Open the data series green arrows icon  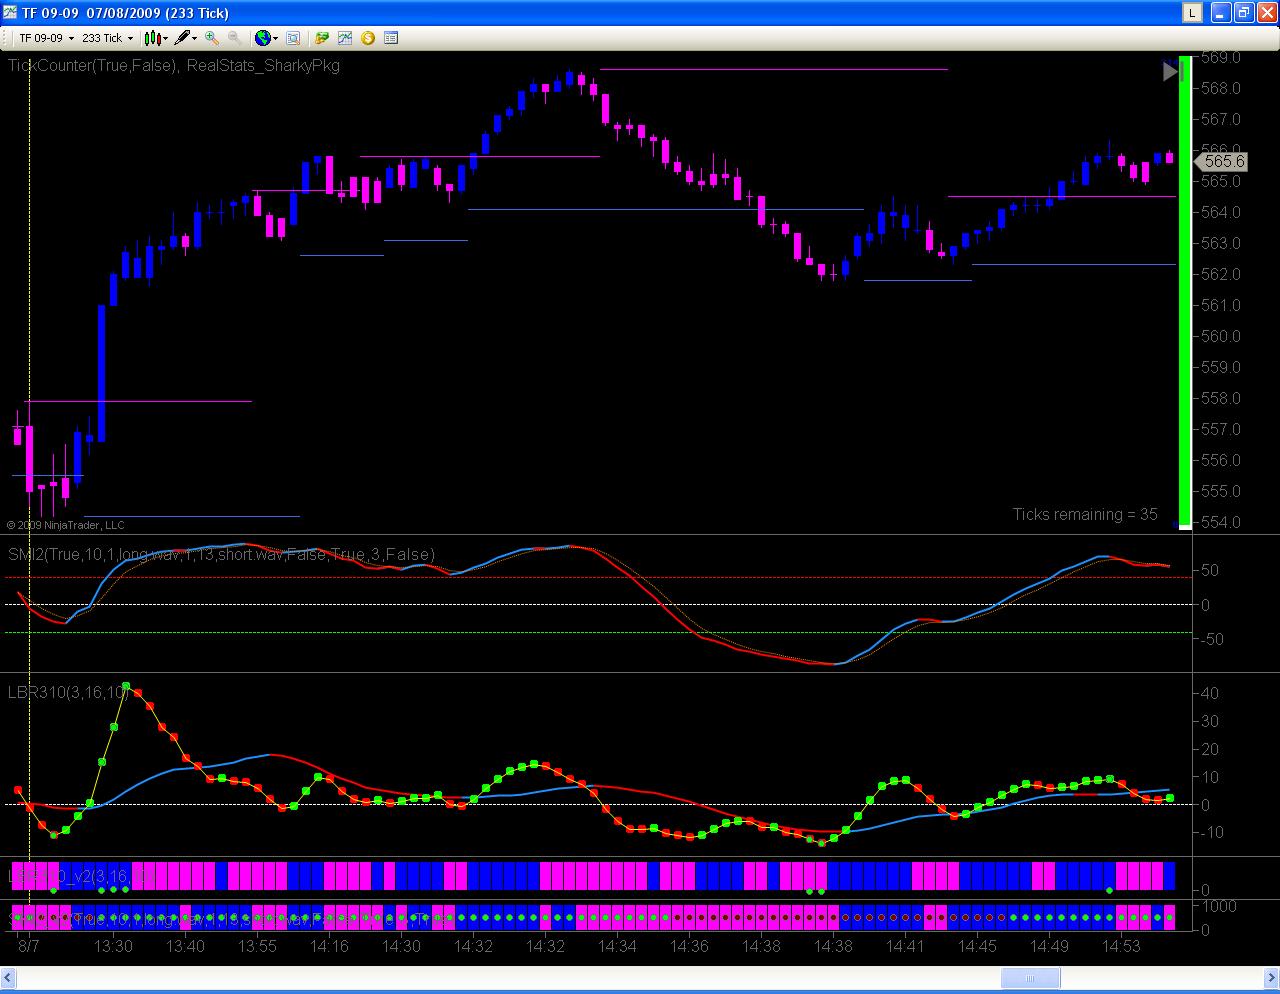pos(322,38)
